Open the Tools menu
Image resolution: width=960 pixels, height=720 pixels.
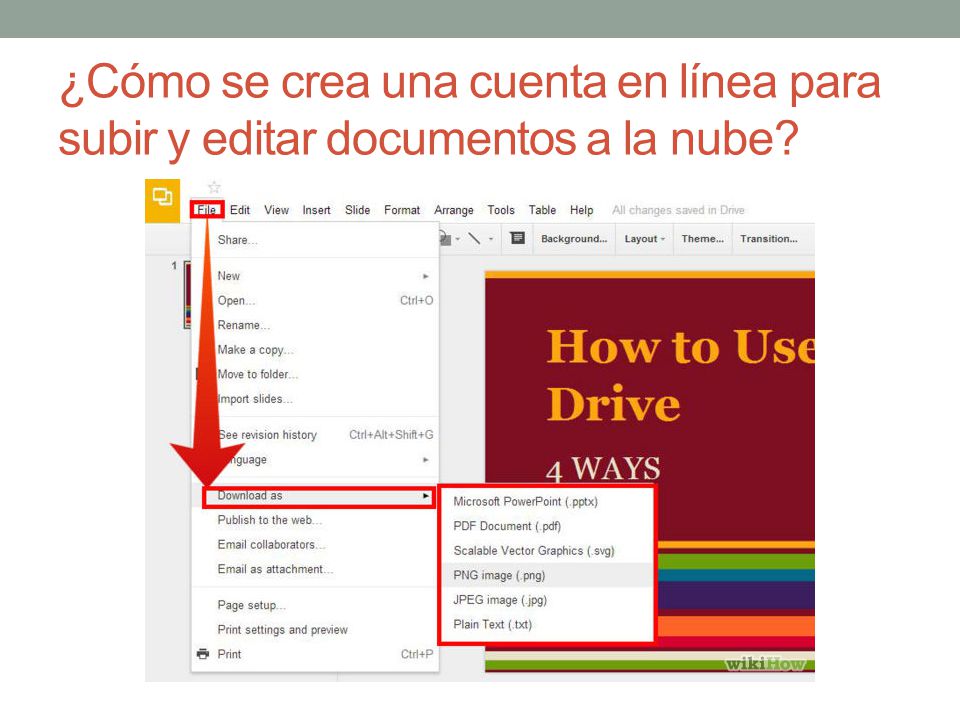(501, 210)
